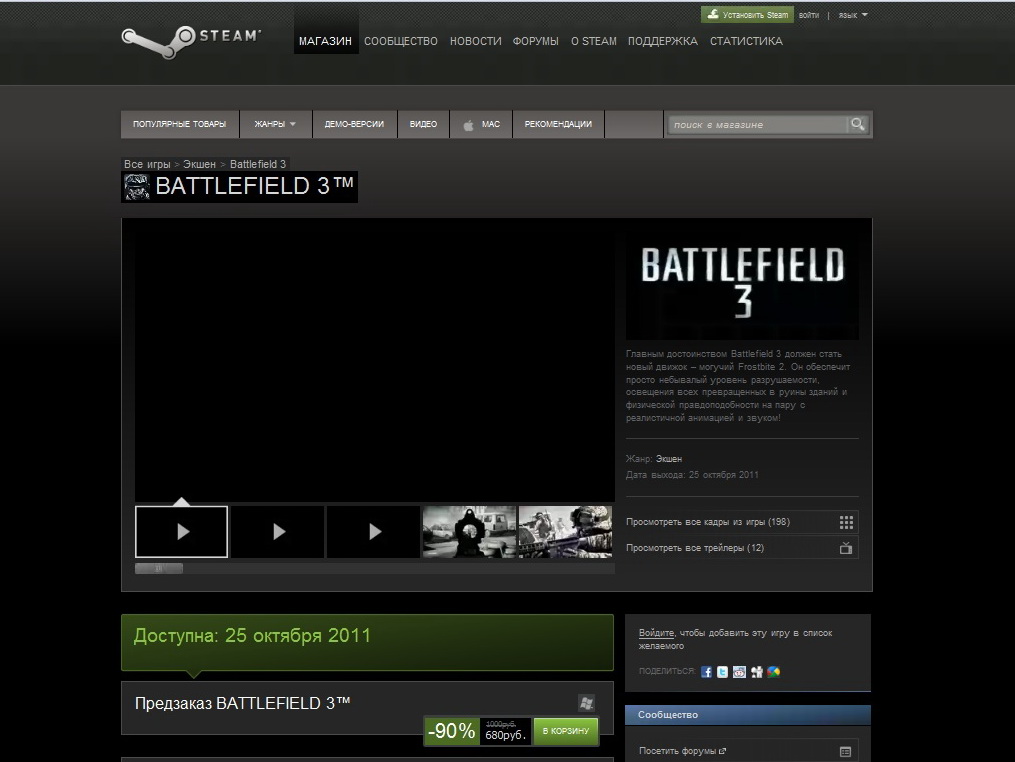
Task: Open the О STEAM page
Action: (594, 41)
